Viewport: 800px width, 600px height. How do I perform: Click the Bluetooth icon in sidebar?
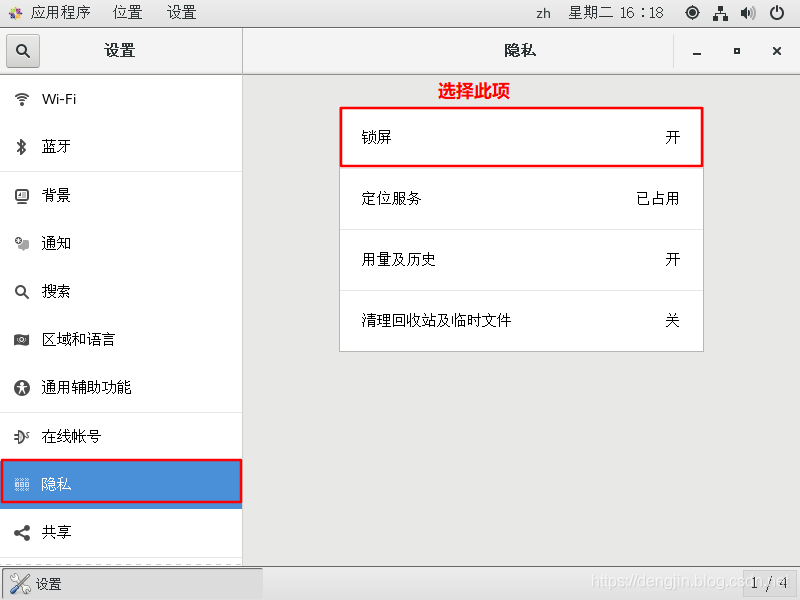(21, 147)
